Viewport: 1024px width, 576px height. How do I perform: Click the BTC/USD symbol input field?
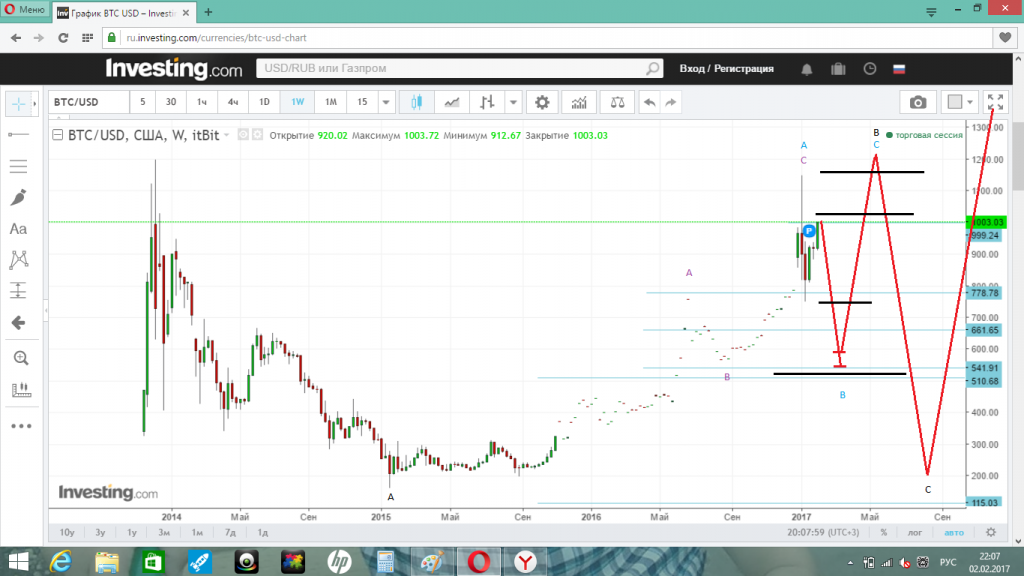click(88, 102)
